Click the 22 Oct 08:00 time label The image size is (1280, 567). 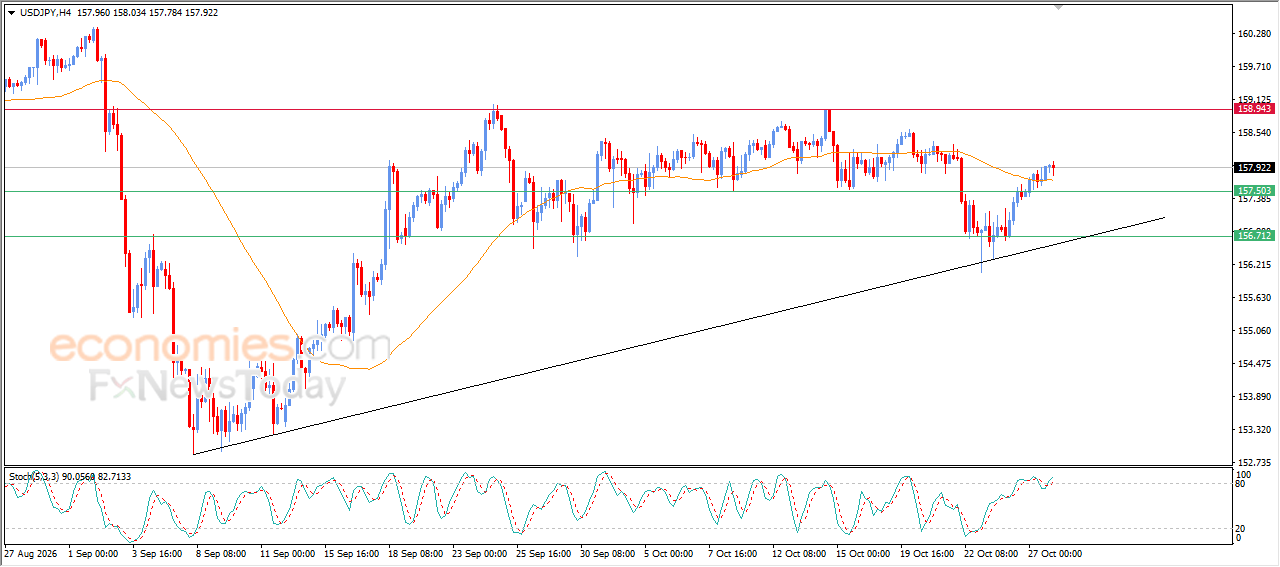[x=992, y=553]
